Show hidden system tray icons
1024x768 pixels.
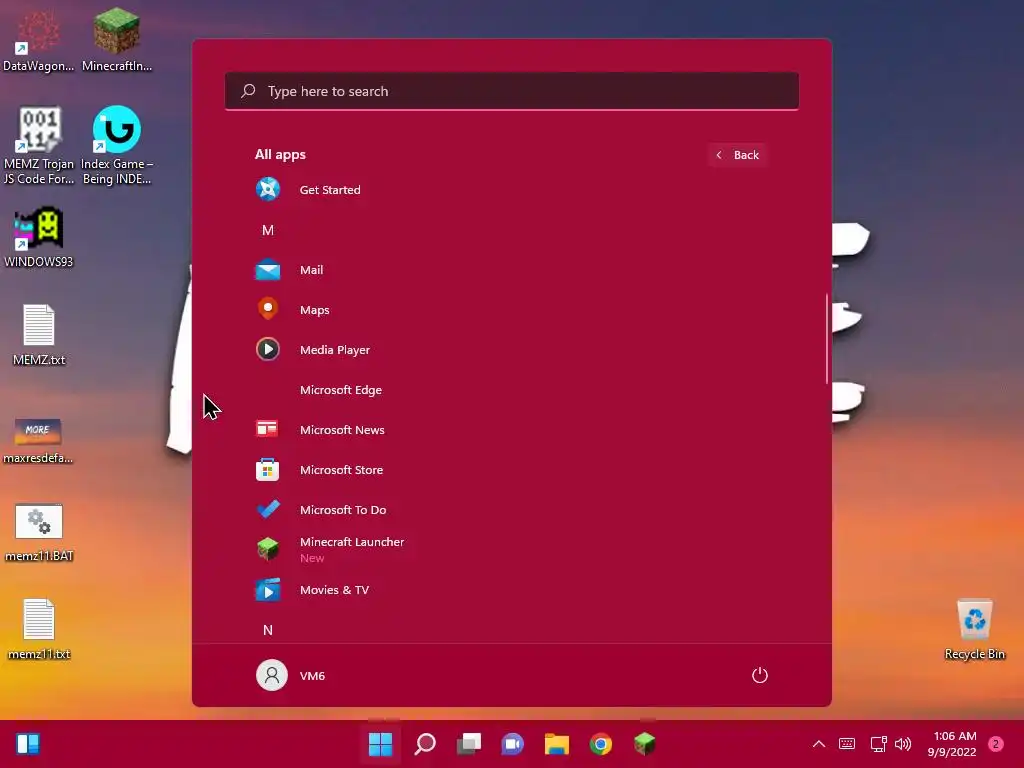pos(818,743)
